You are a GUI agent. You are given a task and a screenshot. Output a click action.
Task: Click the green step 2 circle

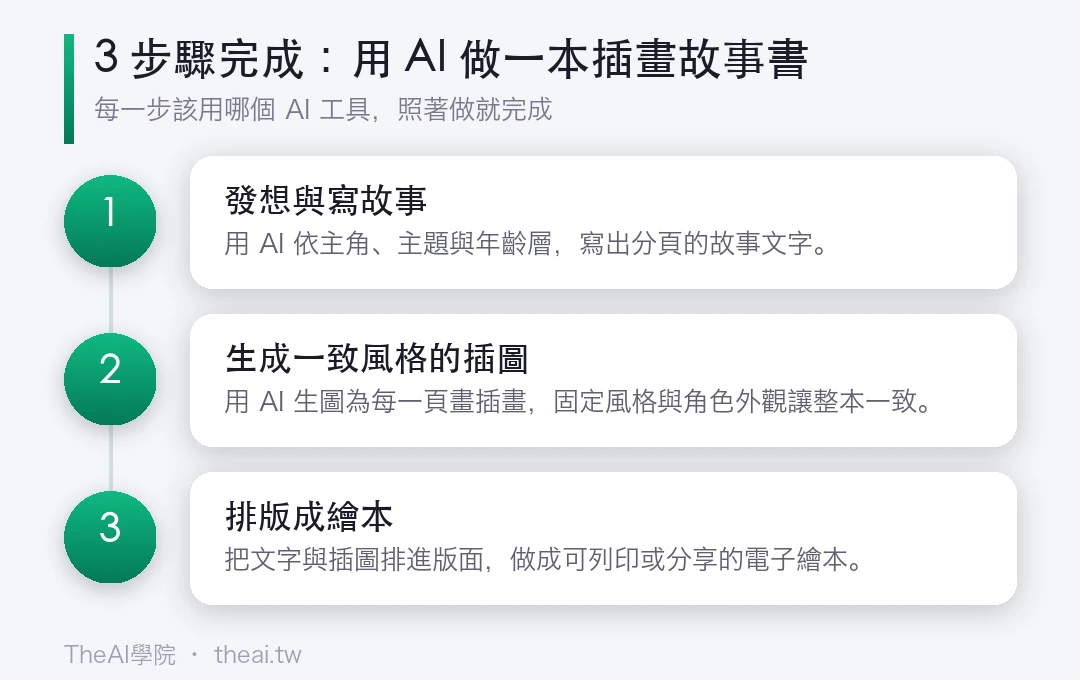click(110, 379)
